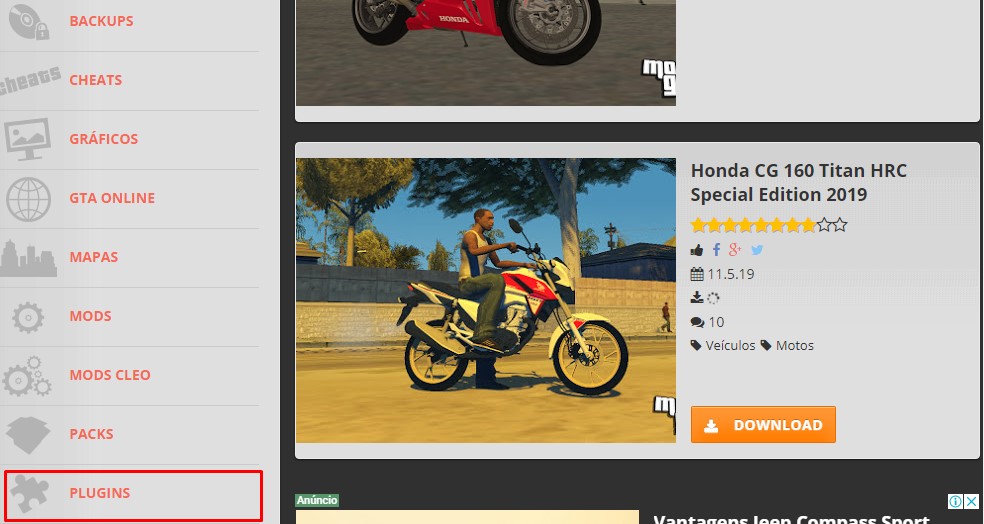Click the GTA Online globe icon
Screen dimensions: 984x524
tap(28, 199)
